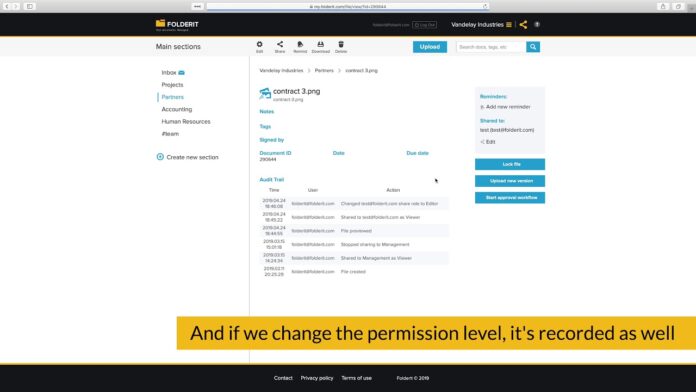
Task: Click the browser forward arrow
Action: (16, 6)
